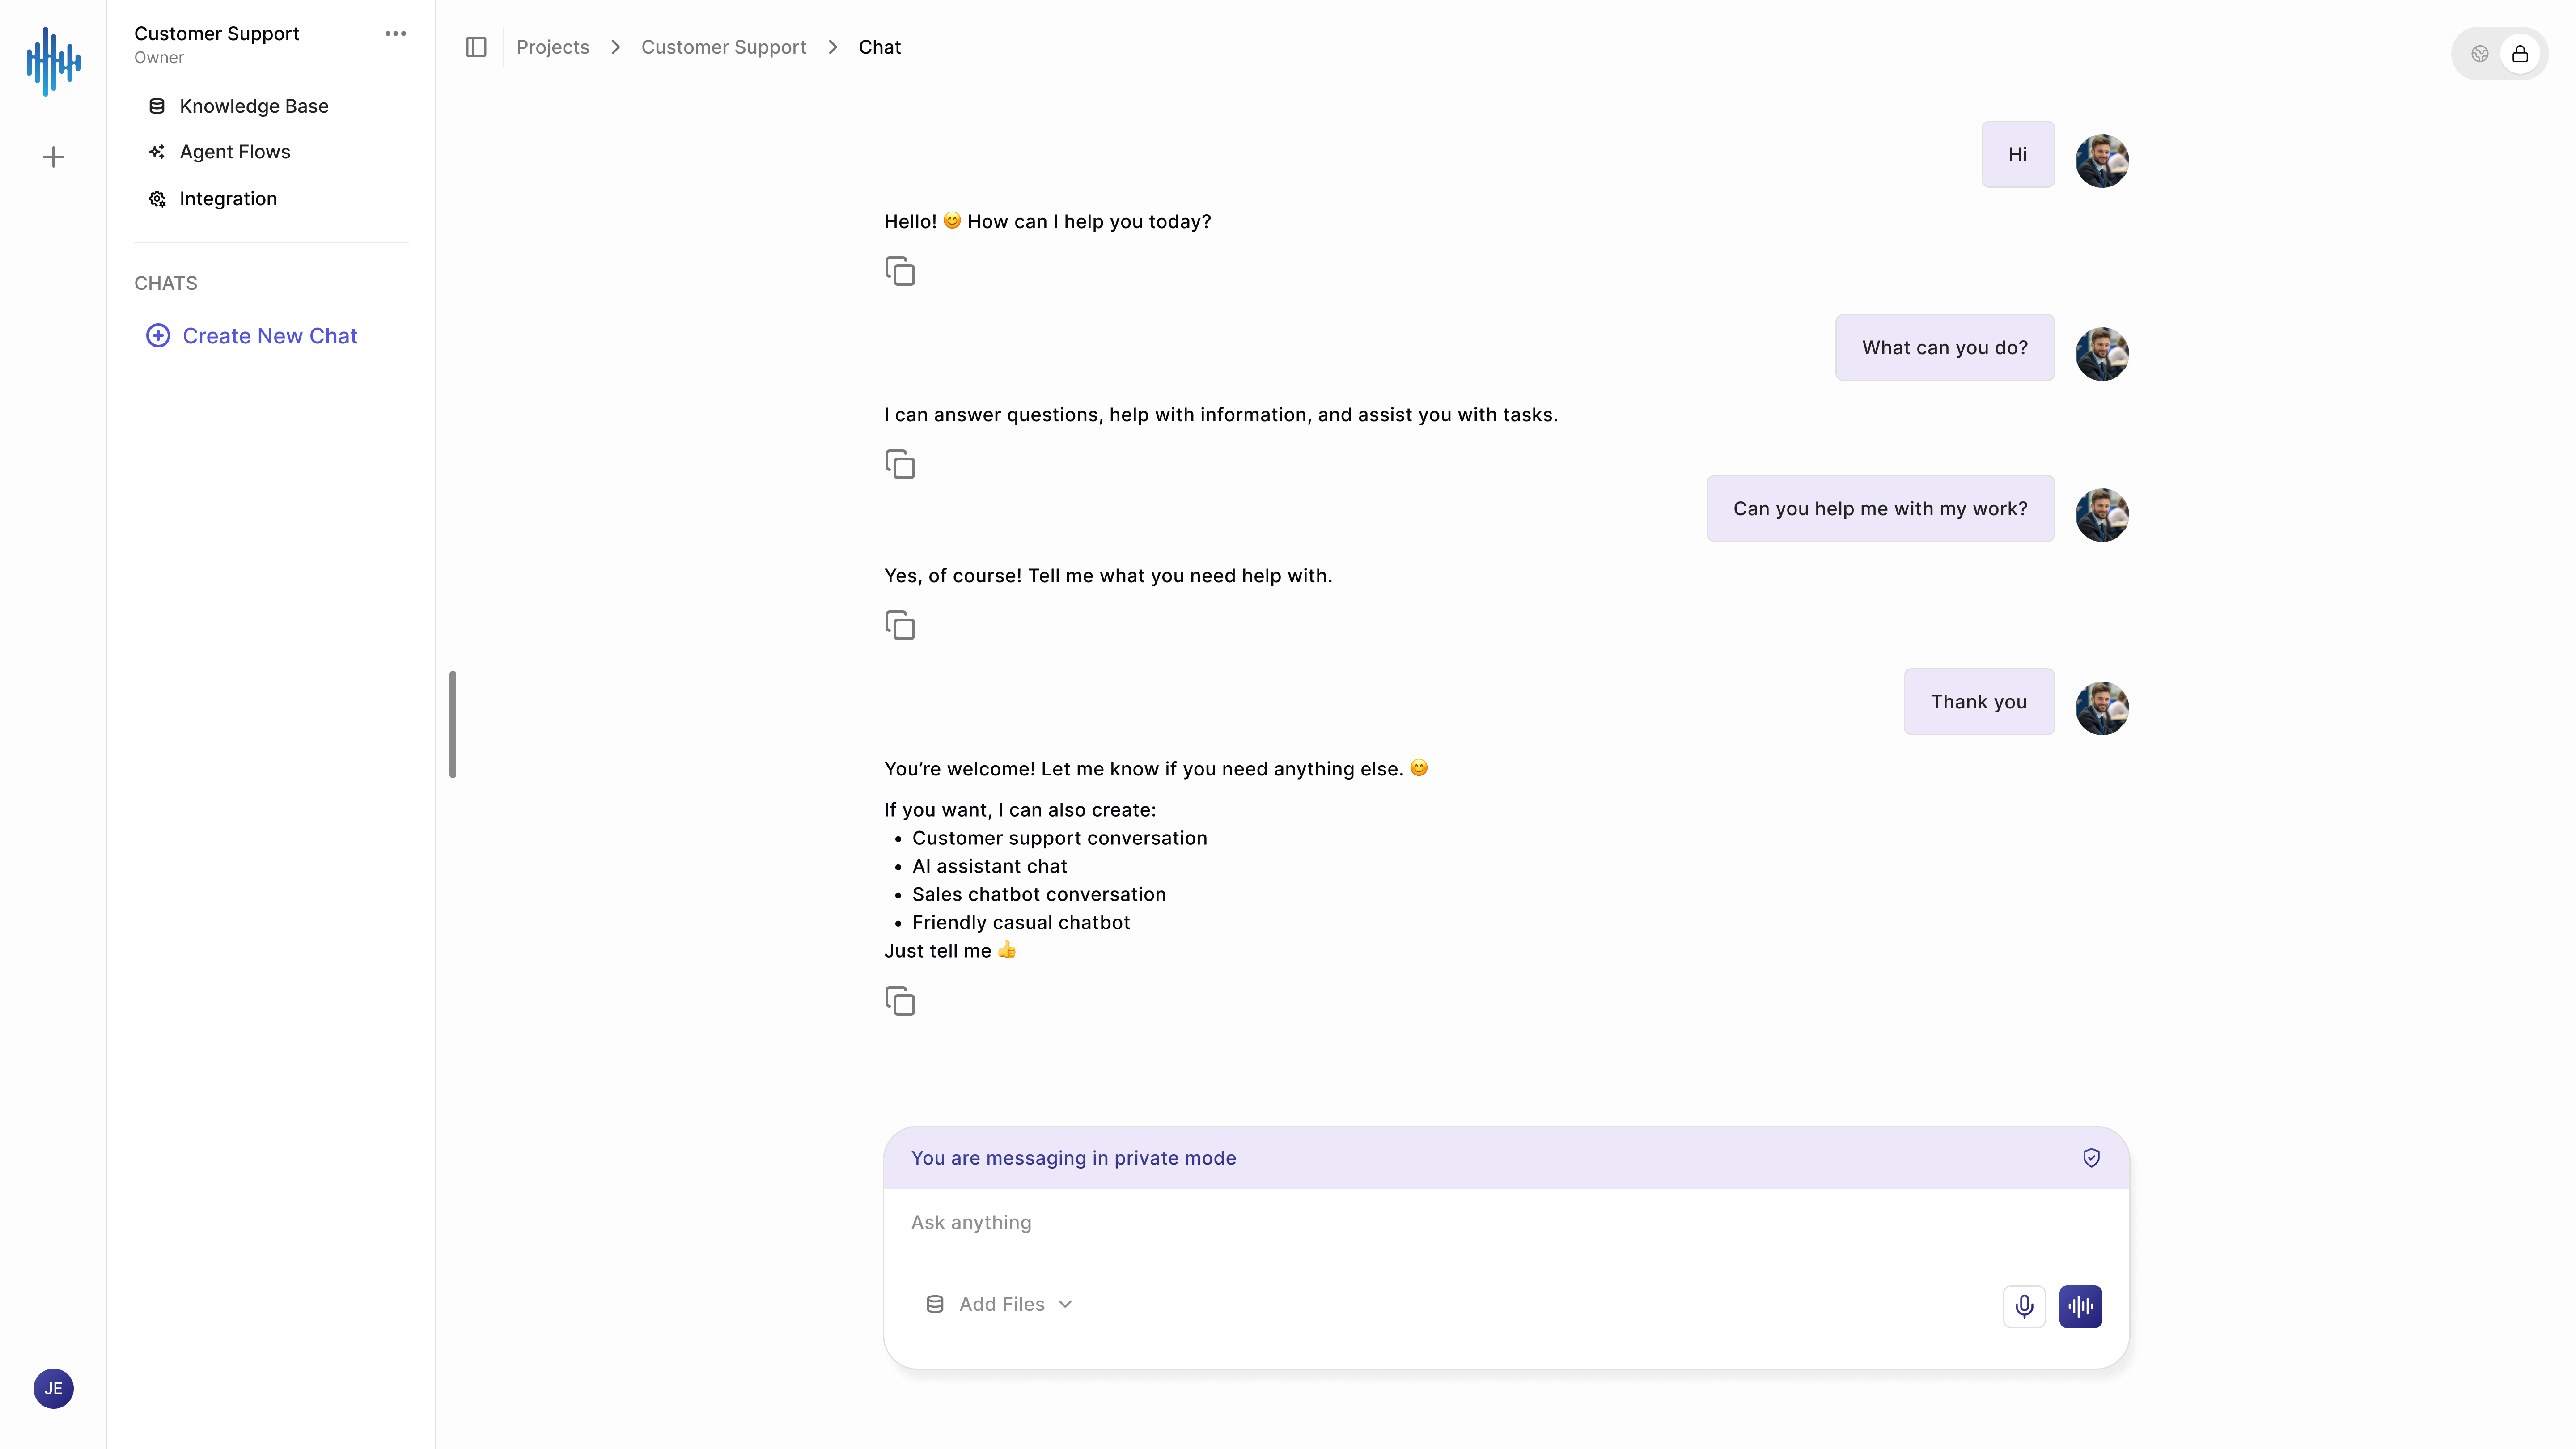The height and width of the screenshot is (1449, 2576).
Task: Click the Integration gear icon
Action: (157, 199)
